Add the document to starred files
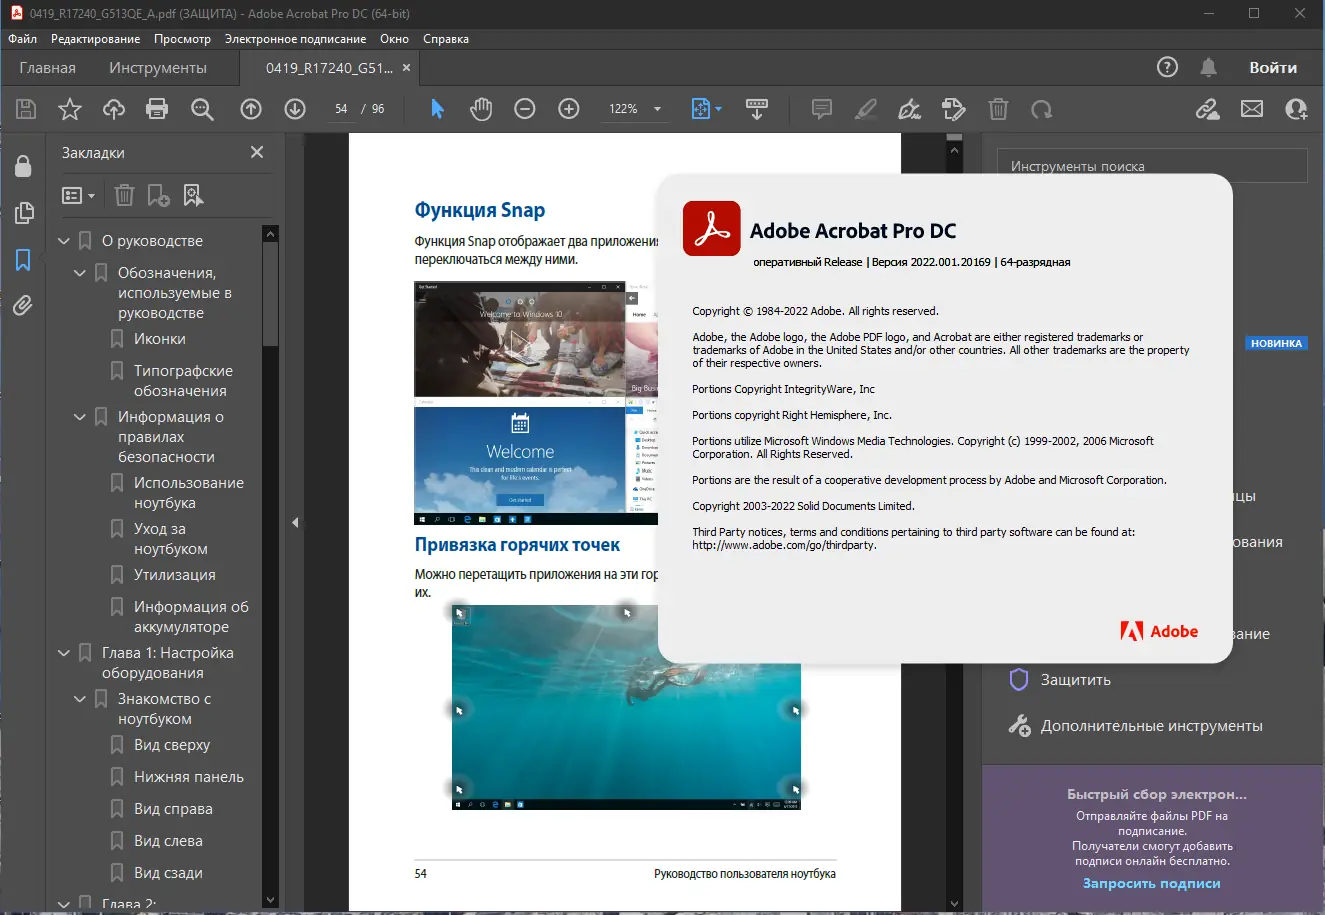The image size is (1325, 915). 70,109
